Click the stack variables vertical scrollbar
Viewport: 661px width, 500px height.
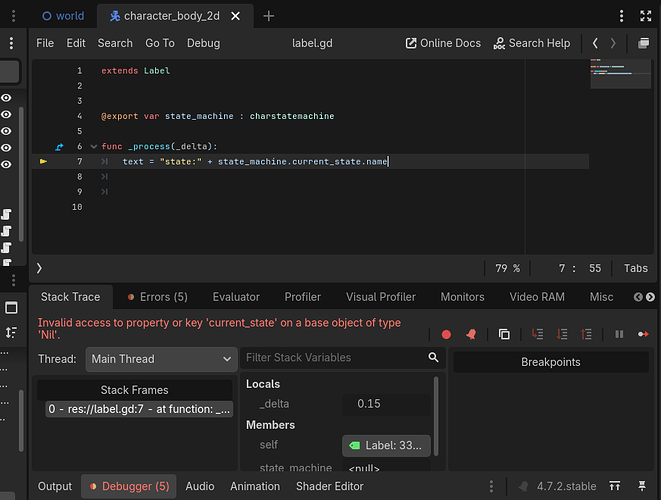(x=436, y=416)
